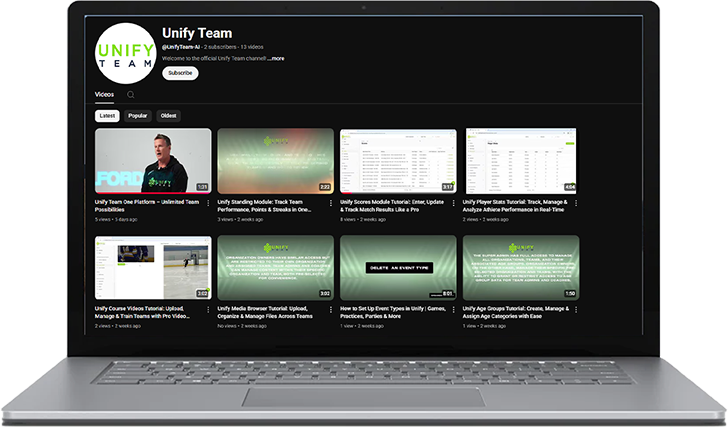
Task: Open the channel search magnifier icon
Action: click(131, 95)
